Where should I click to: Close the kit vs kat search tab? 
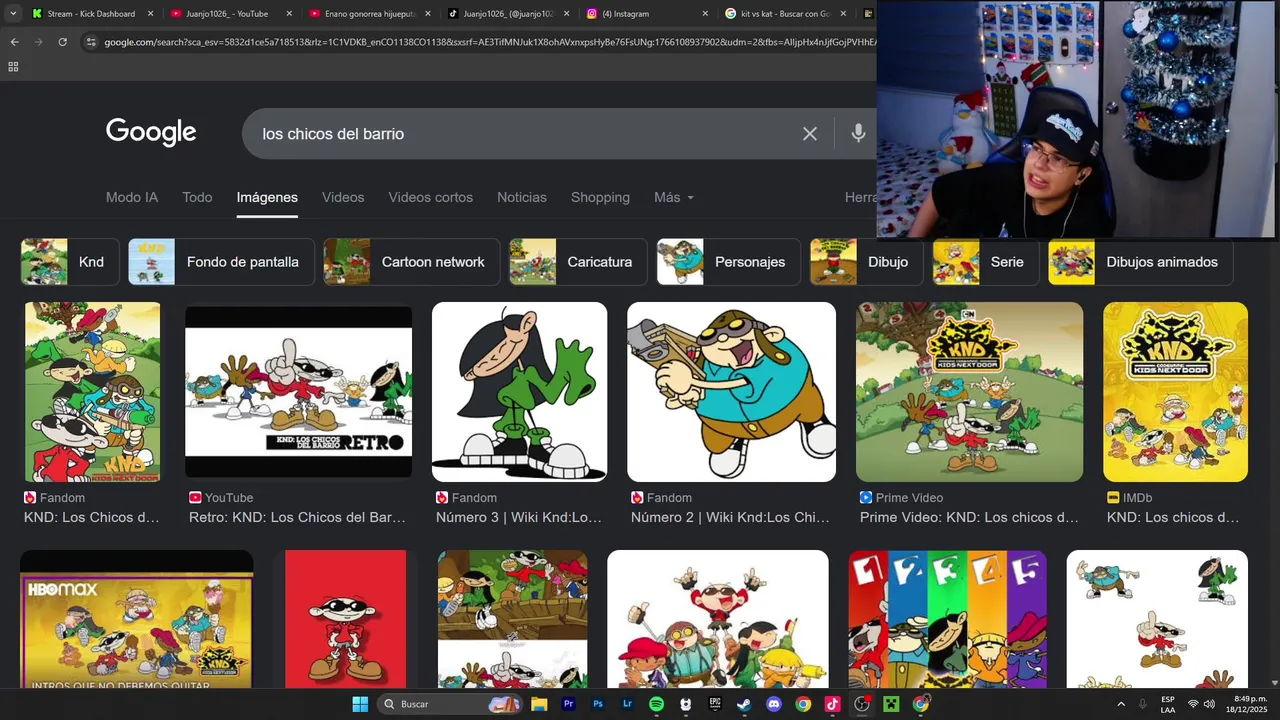pos(843,14)
